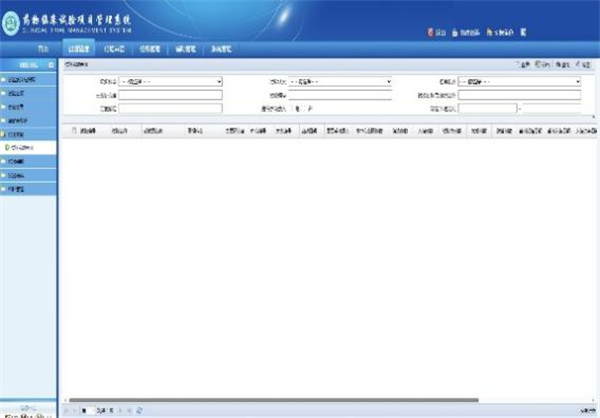The width and height of the screenshot is (600, 418).
Task: Click the lock icon in header
Action: tap(455, 32)
